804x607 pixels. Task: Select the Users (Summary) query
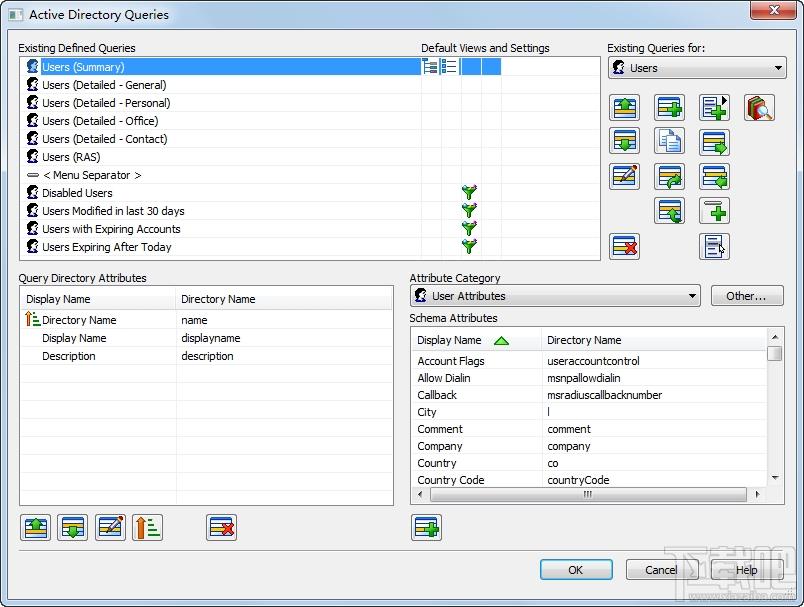[223, 67]
